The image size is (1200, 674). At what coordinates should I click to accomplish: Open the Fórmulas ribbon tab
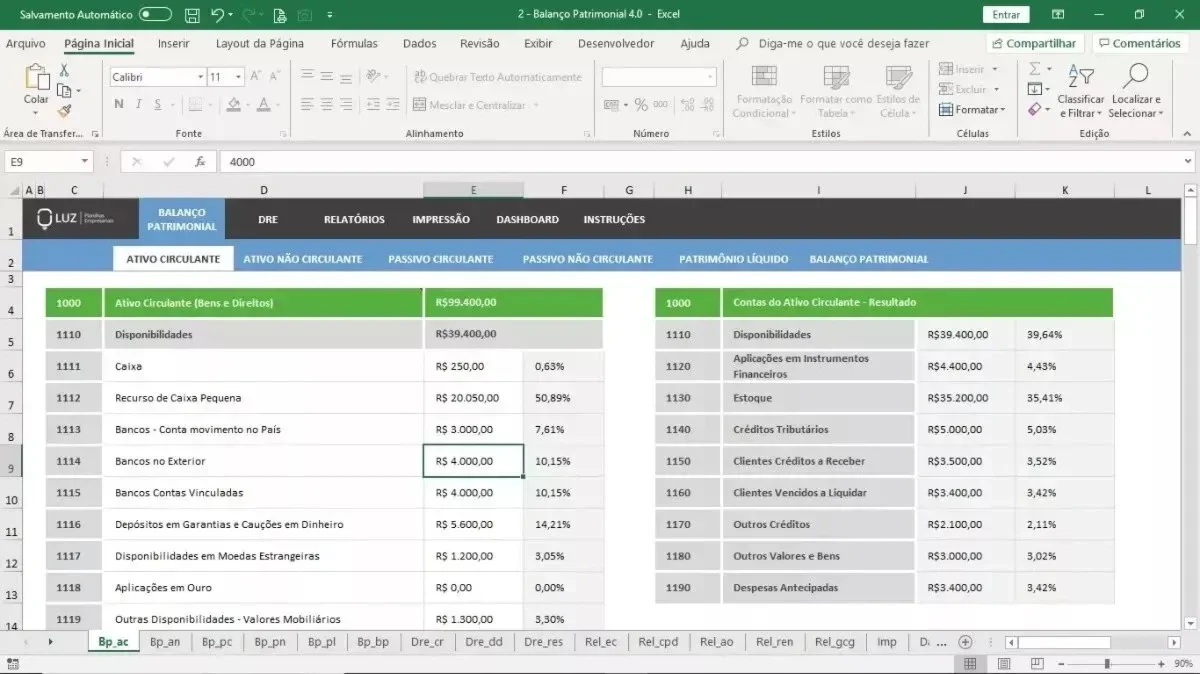[x=354, y=44]
